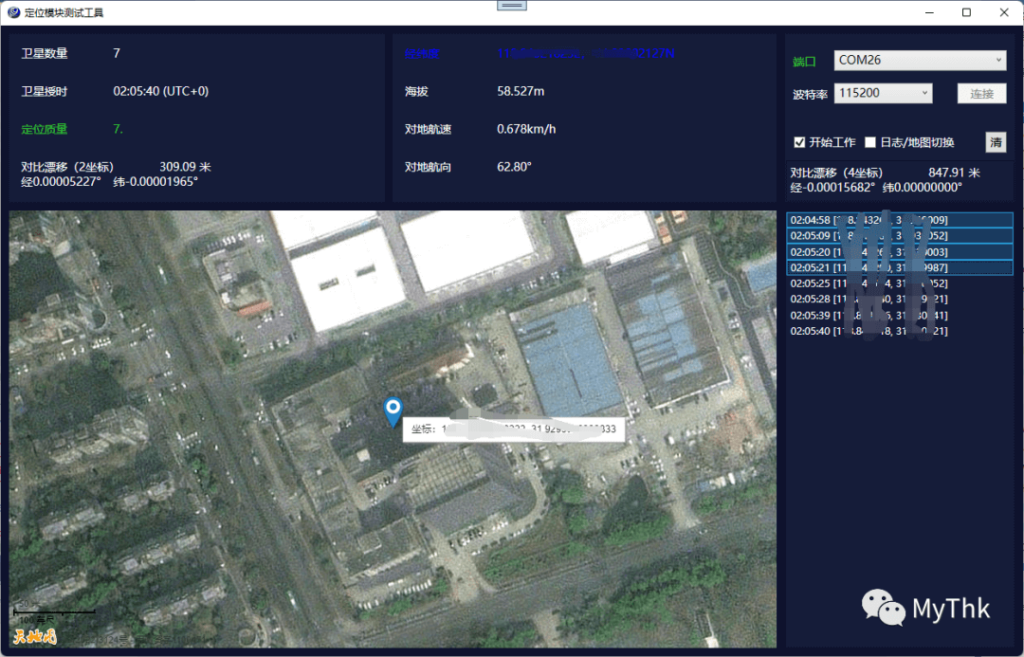Viewport: 1024px width, 657px height.
Task: Click the map scale bar at bottom left
Action: point(55,612)
